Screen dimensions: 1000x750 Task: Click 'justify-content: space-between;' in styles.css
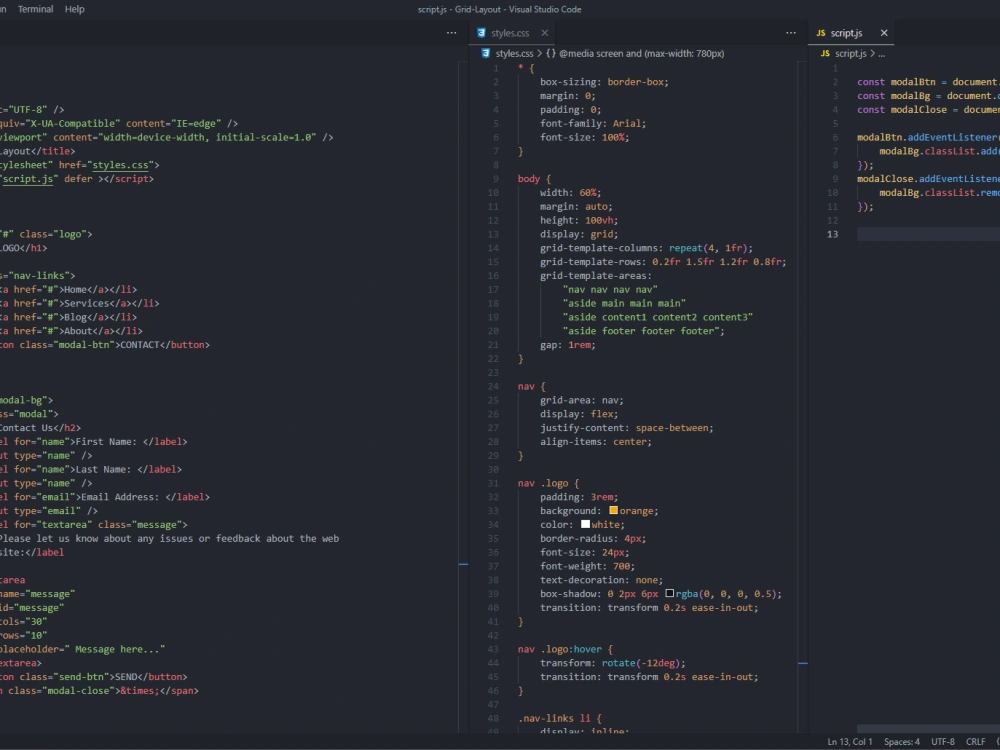(627, 428)
